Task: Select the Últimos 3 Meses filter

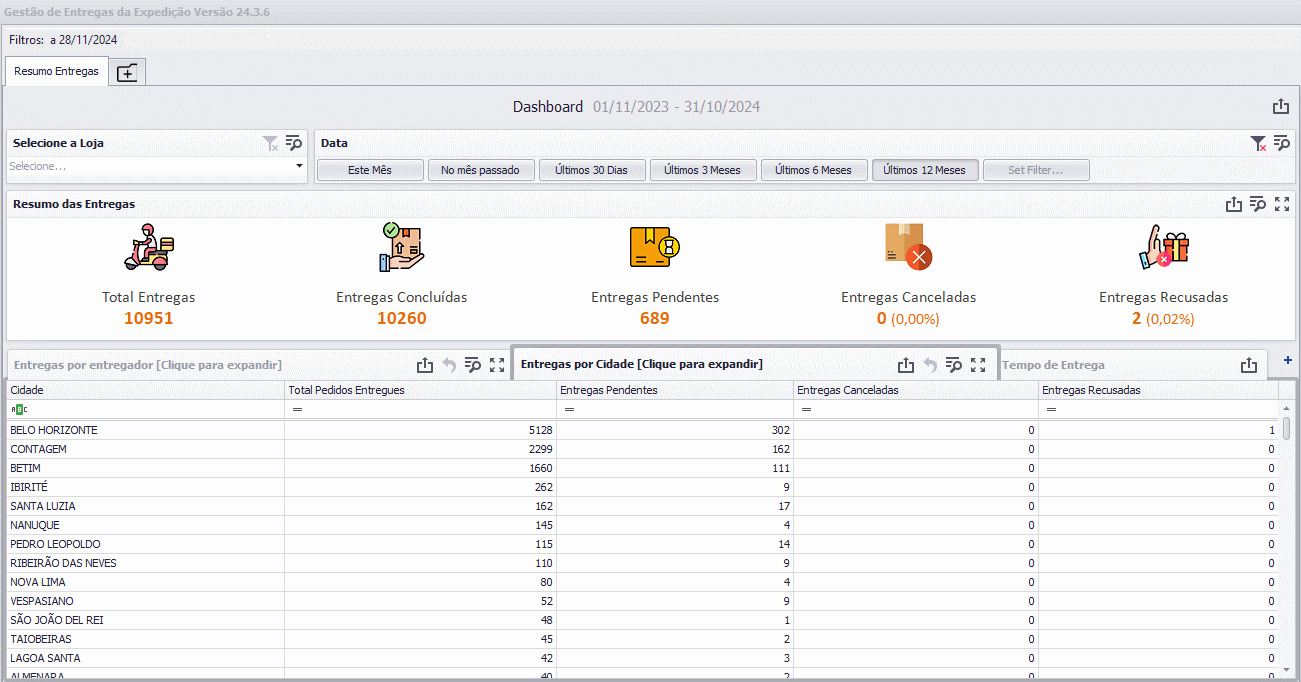Action: pyautogui.click(x=703, y=170)
